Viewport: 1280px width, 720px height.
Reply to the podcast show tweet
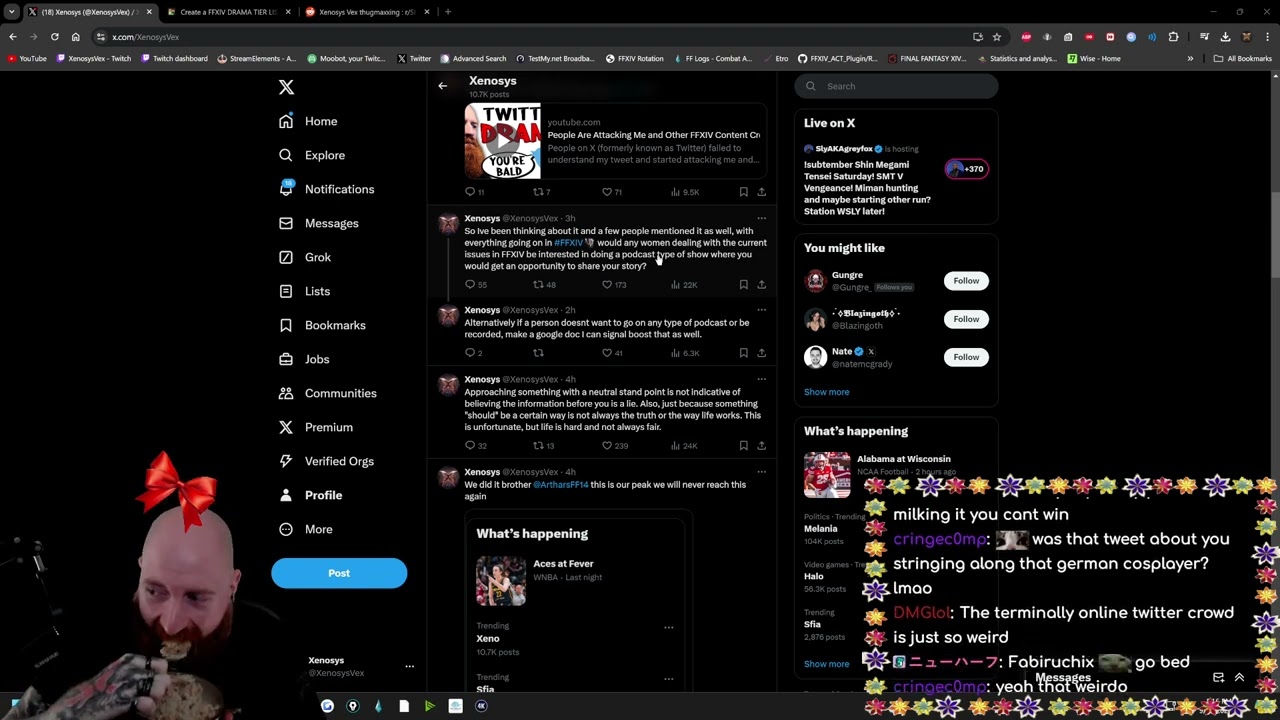[475, 285]
